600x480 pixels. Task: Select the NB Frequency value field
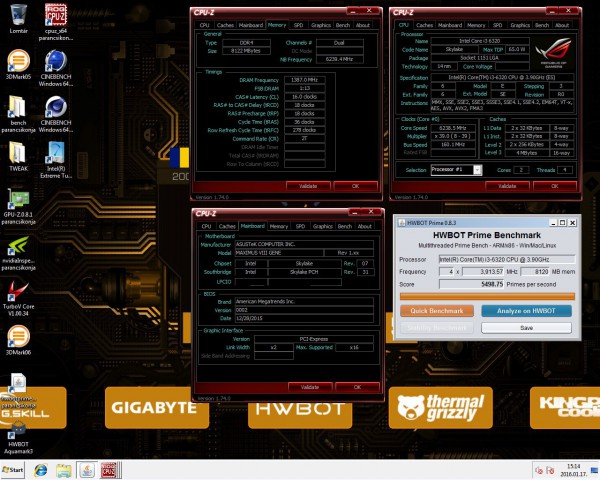click(x=339, y=59)
